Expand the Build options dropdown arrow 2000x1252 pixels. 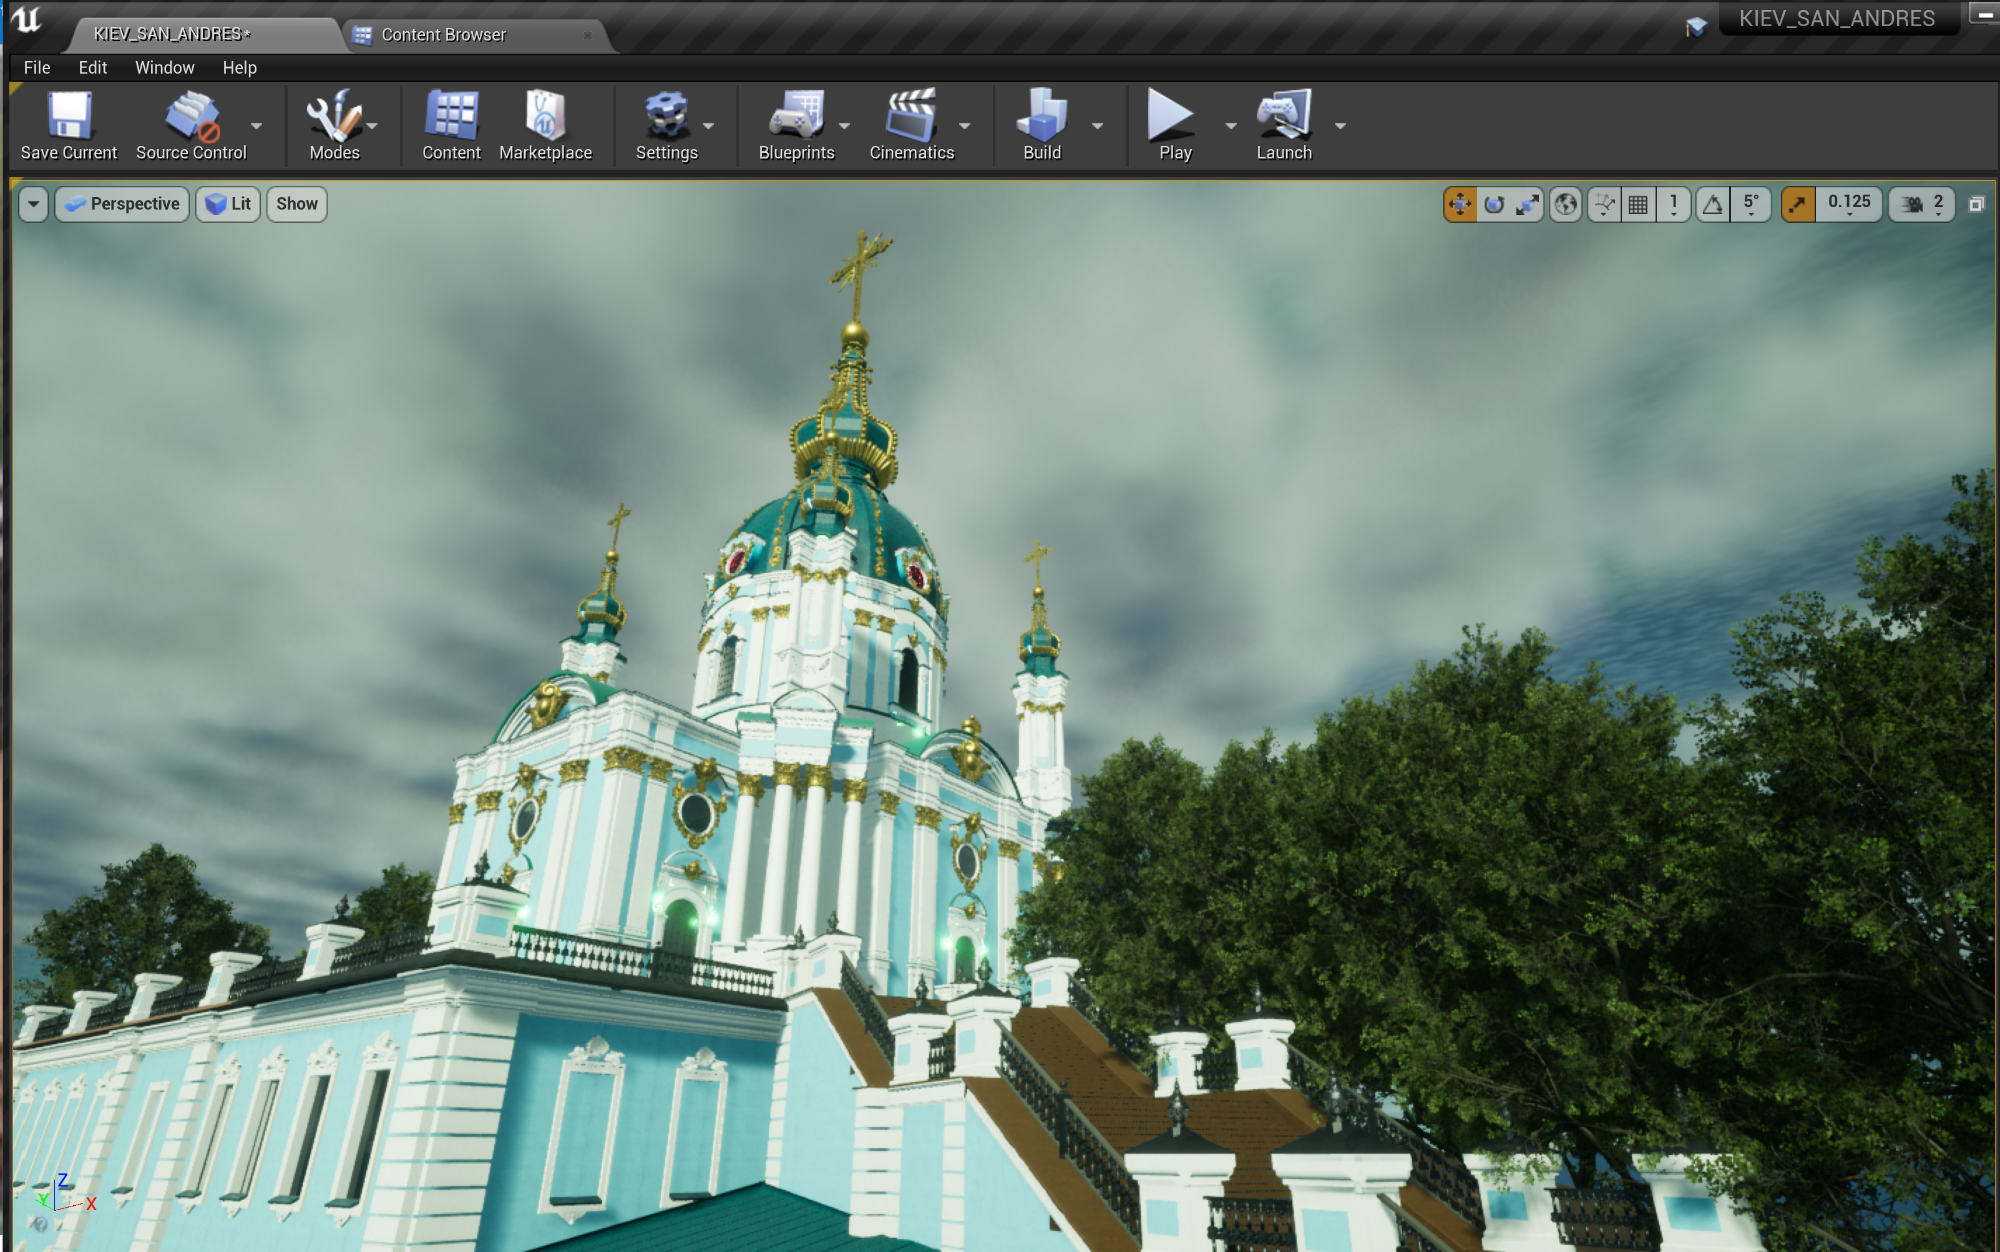[1097, 126]
